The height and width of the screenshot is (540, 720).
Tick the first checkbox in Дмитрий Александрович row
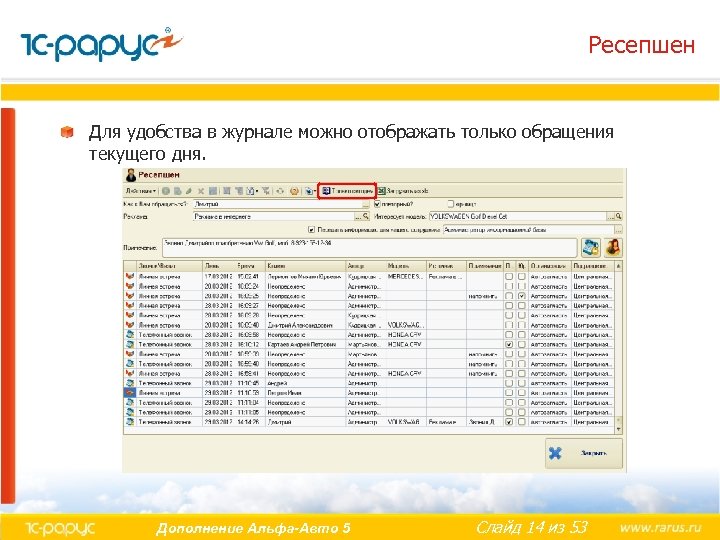point(509,325)
